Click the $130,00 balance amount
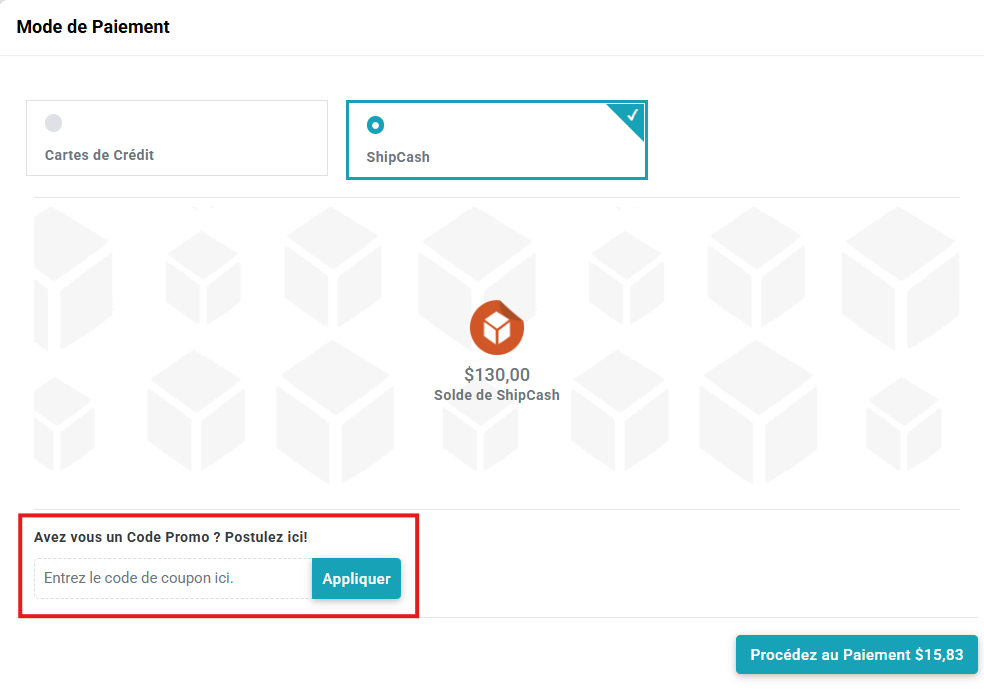This screenshot has width=984, height=690. tap(496, 374)
